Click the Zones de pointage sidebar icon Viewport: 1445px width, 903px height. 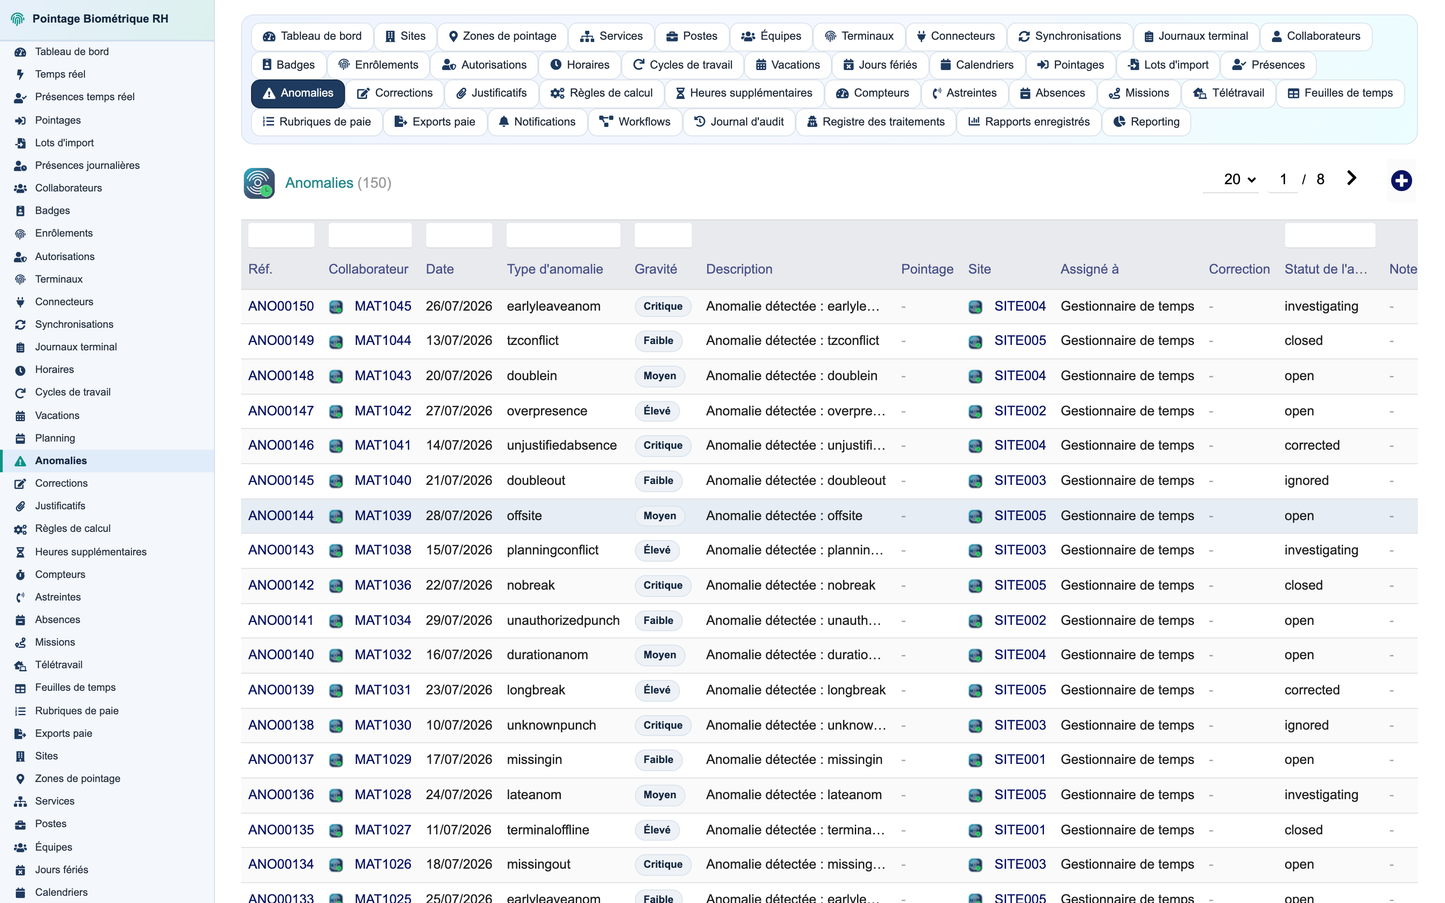point(20,779)
